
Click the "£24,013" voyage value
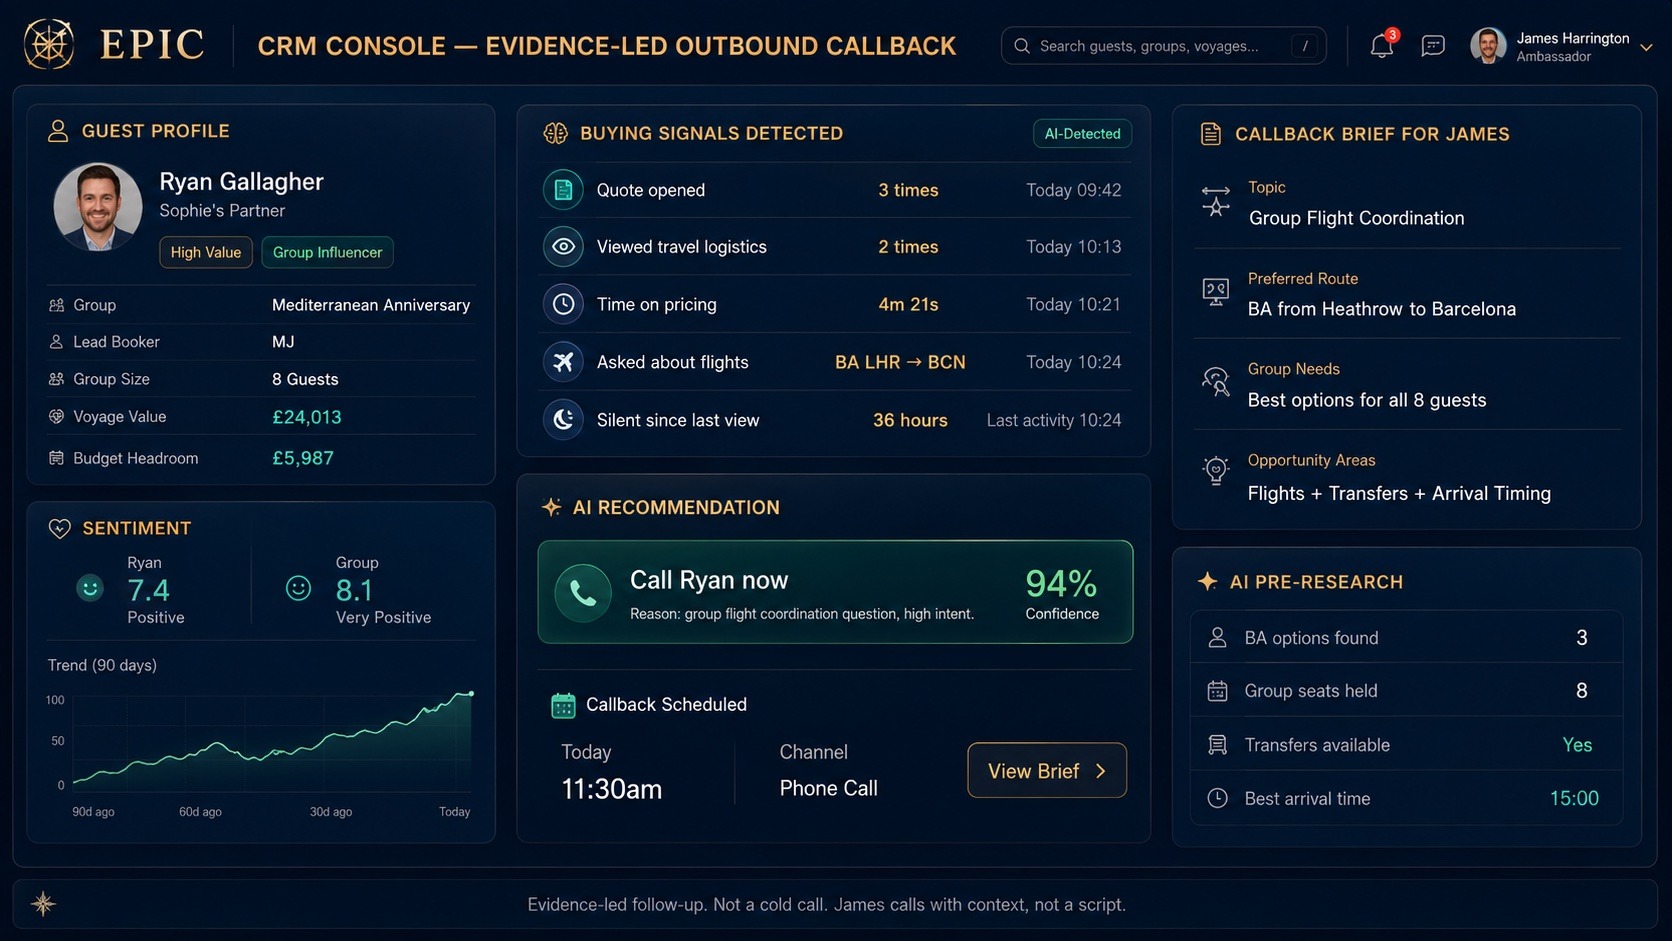(306, 417)
